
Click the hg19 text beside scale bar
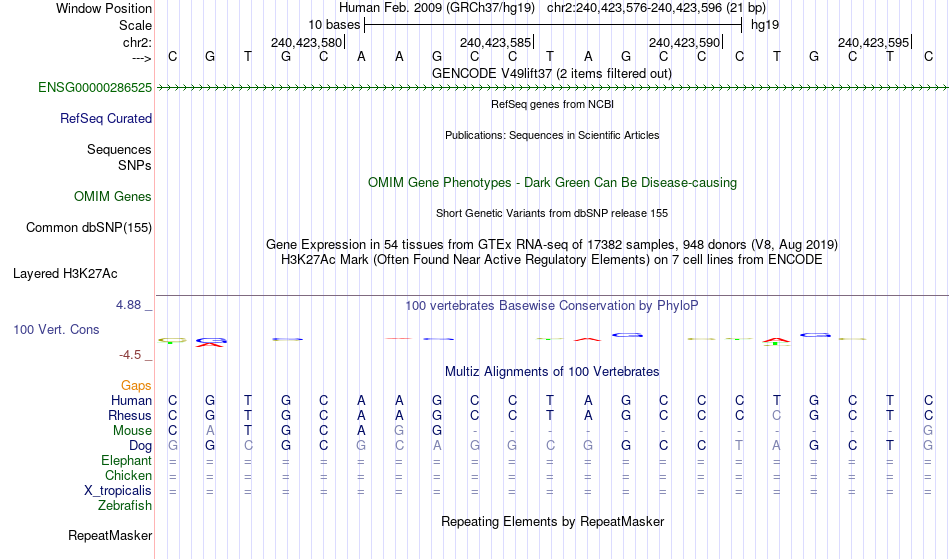(765, 25)
